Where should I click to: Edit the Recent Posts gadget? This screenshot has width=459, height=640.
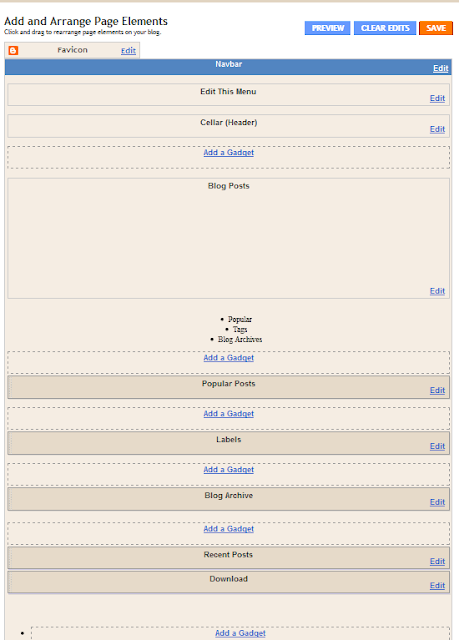[437, 561]
